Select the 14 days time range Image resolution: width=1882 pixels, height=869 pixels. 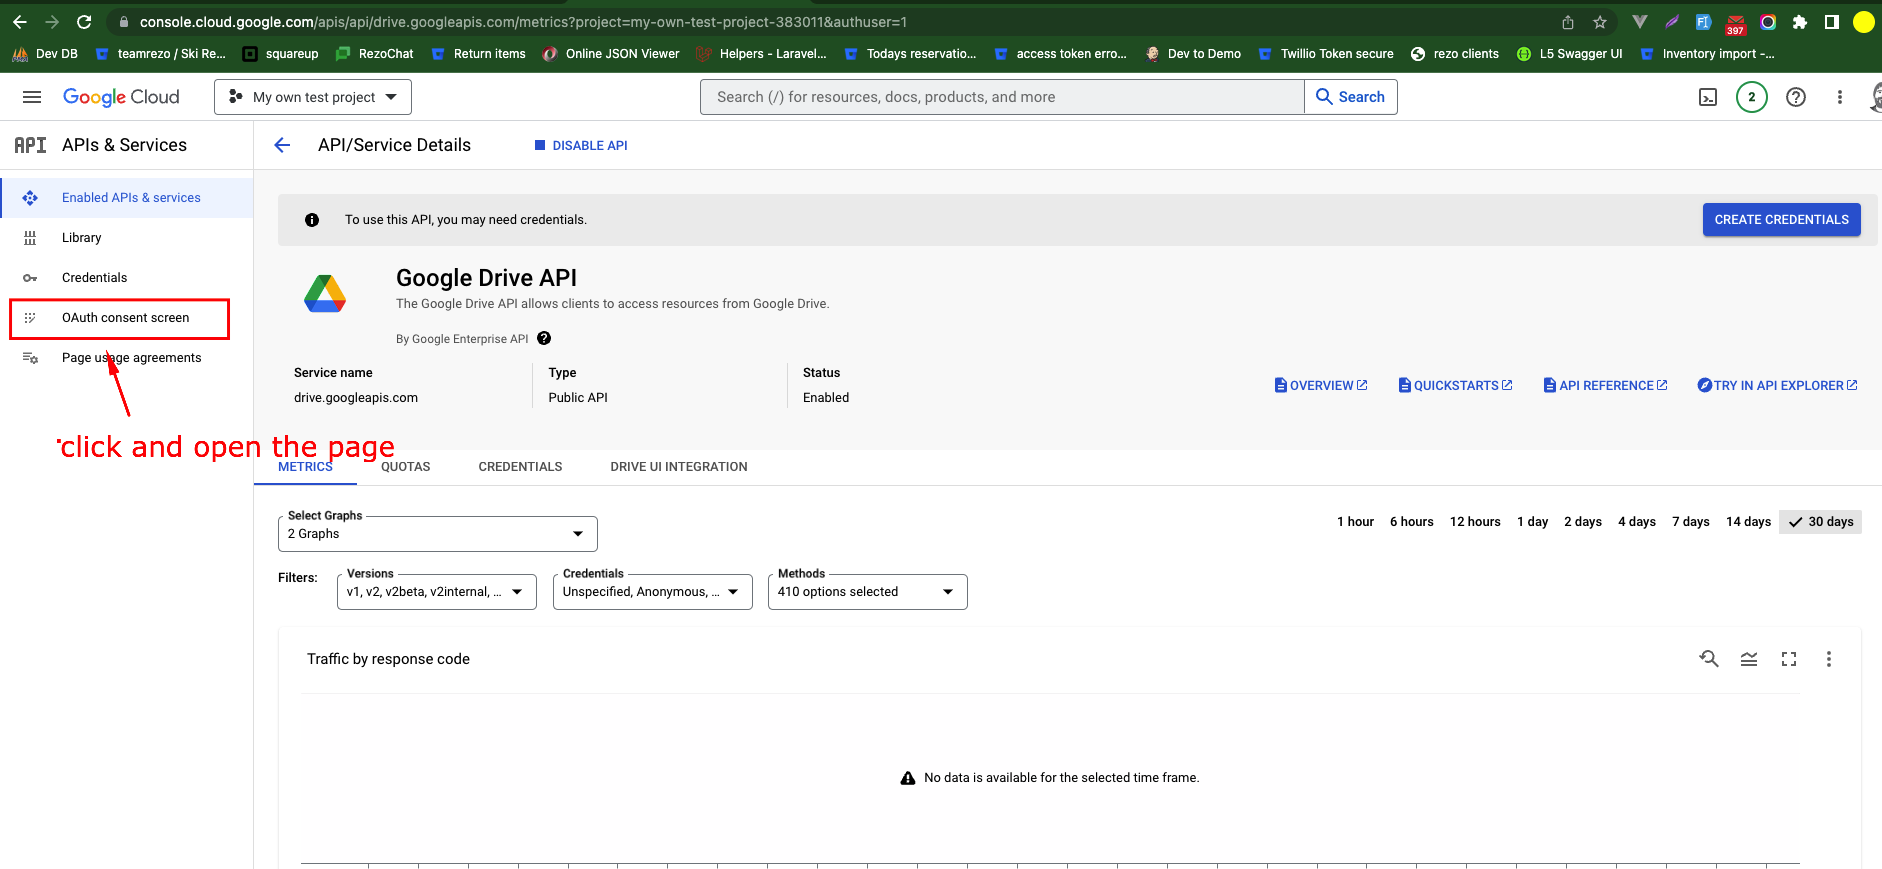click(x=1748, y=522)
